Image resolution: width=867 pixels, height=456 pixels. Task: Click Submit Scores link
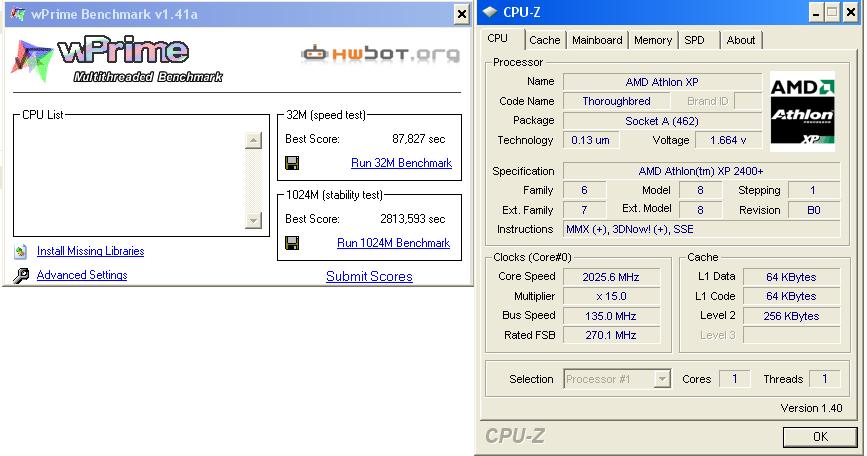pos(369,276)
